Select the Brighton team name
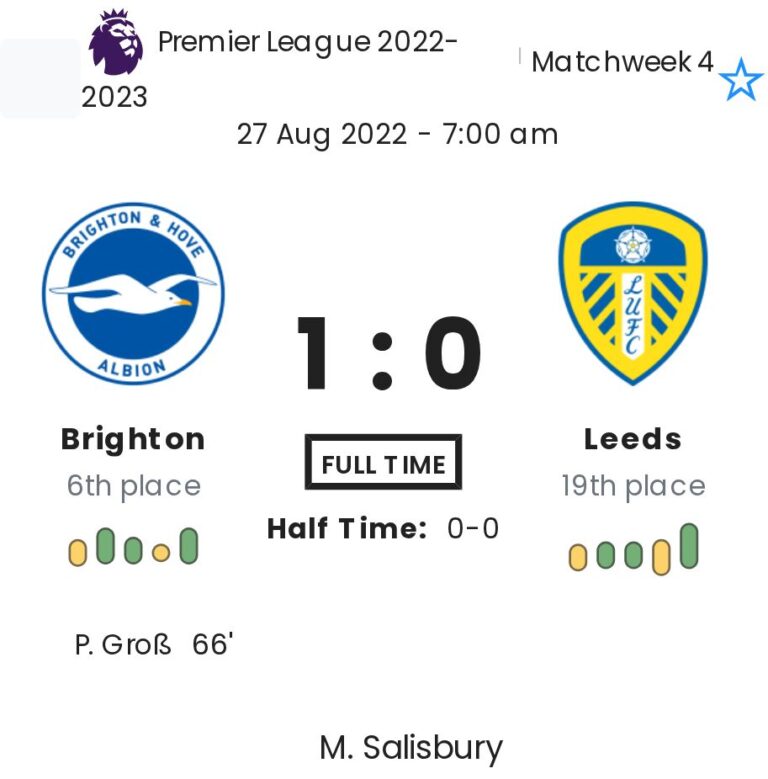The image size is (768, 779). (x=133, y=439)
